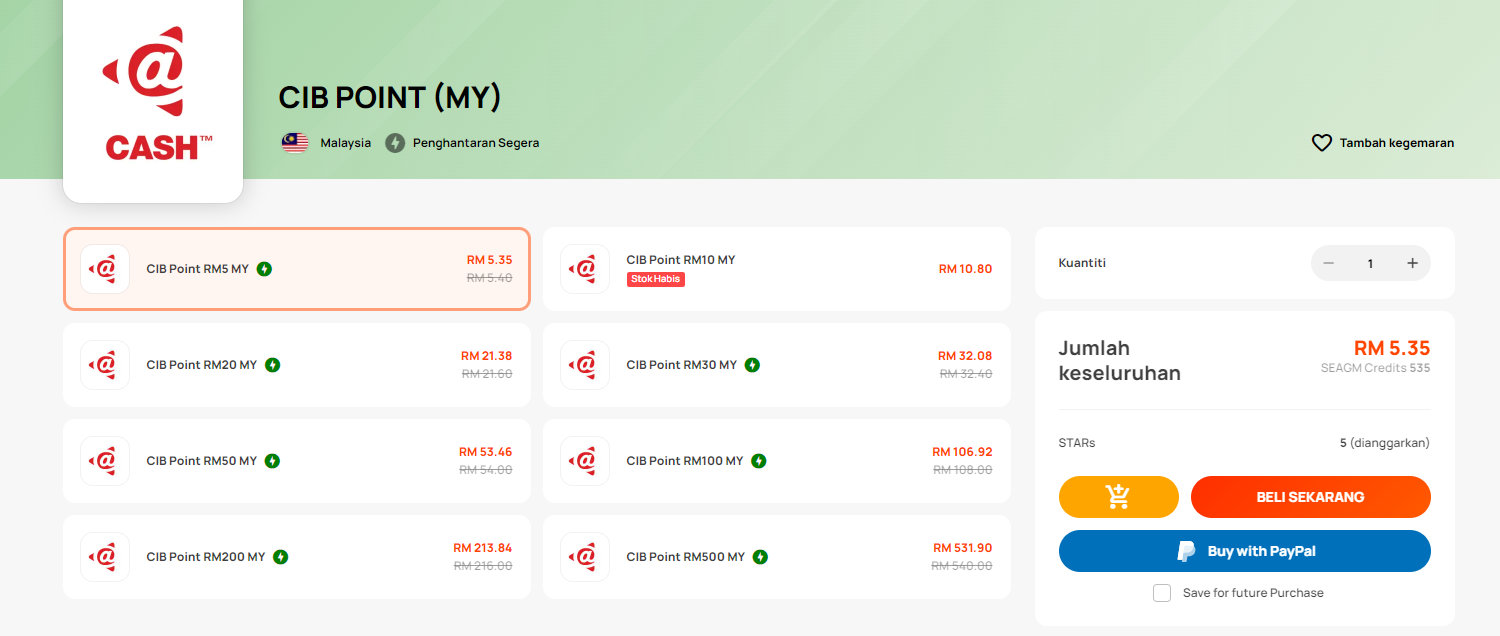Click instant delivery badge beside RM20 MY
Screen dimensions: 1500x636
(x=272, y=365)
